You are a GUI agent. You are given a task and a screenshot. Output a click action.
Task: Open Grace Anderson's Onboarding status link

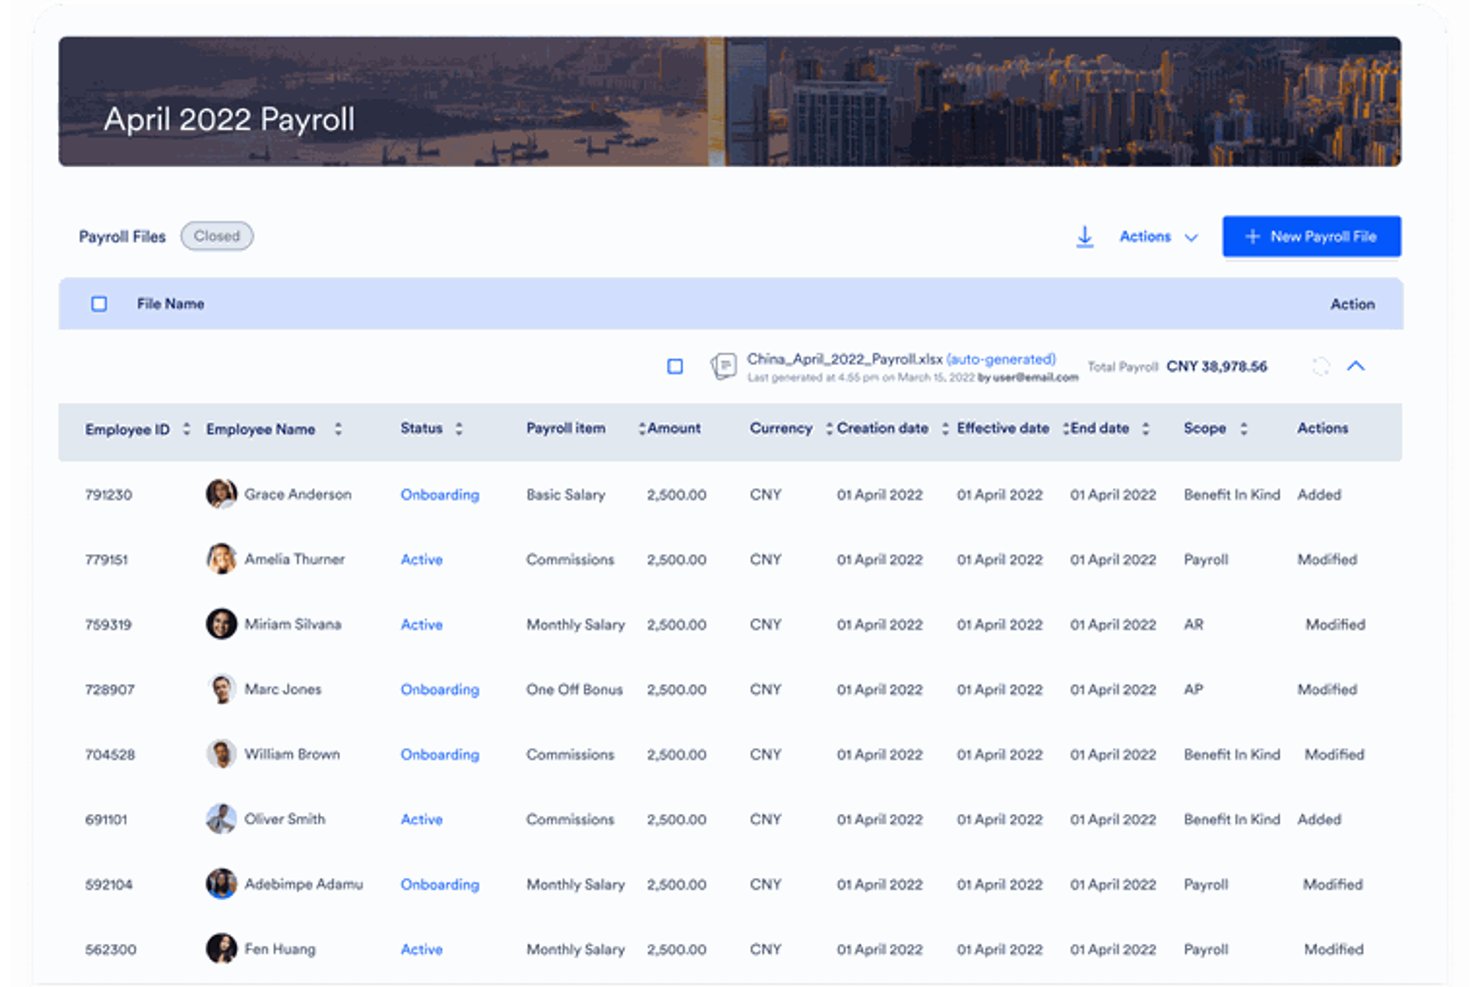[x=440, y=495]
